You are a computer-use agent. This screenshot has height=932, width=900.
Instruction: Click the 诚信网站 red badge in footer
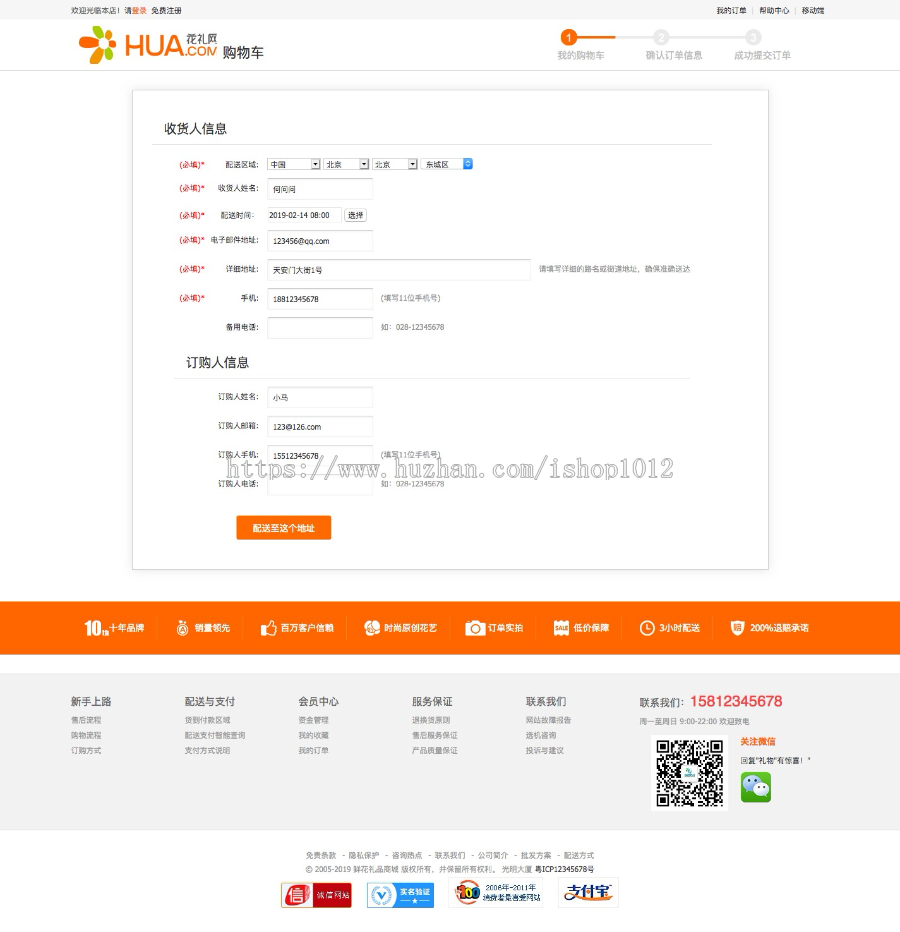[316, 894]
